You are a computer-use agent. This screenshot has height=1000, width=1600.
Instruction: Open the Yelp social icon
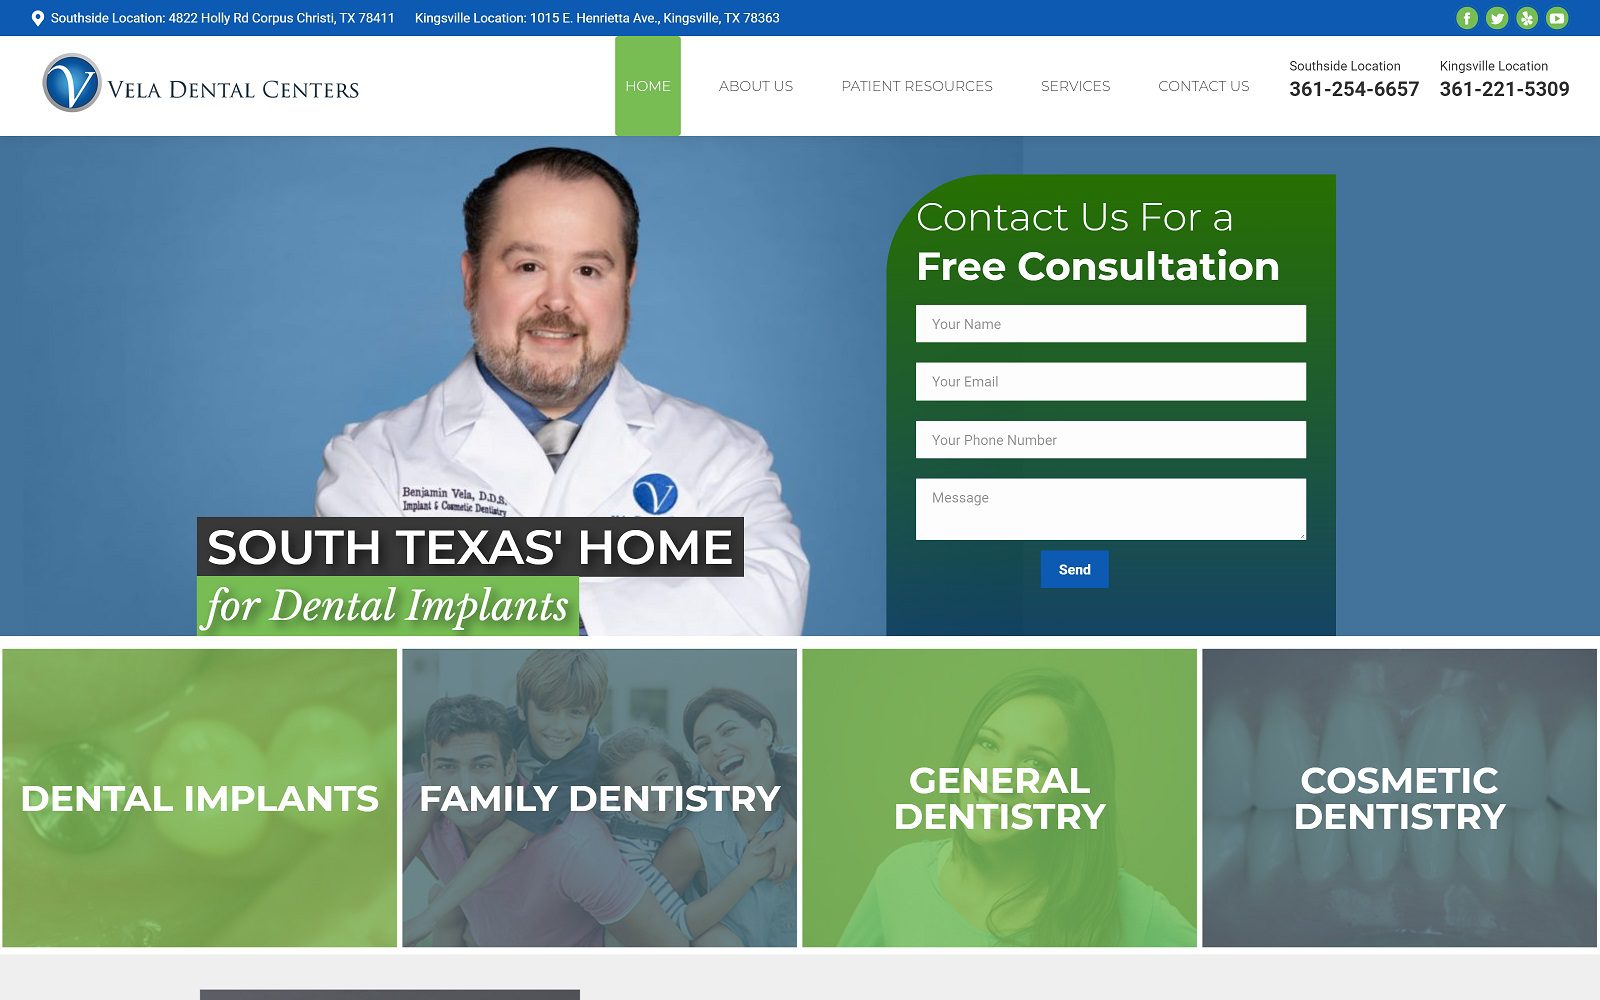pyautogui.click(x=1527, y=18)
